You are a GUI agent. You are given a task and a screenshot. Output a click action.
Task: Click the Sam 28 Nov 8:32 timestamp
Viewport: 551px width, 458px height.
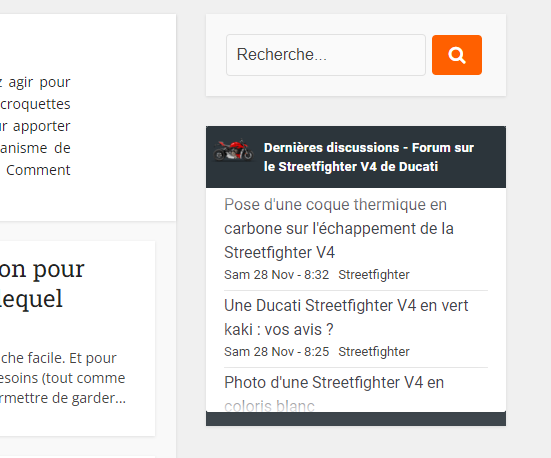coord(277,275)
